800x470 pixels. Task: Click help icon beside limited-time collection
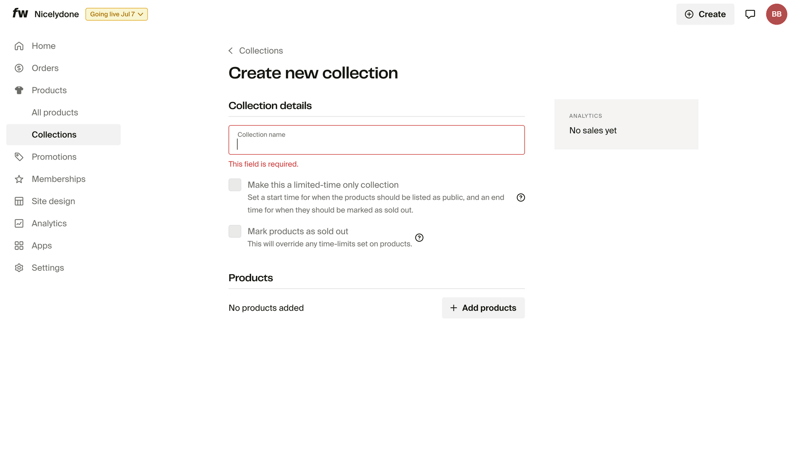(x=520, y=198)
